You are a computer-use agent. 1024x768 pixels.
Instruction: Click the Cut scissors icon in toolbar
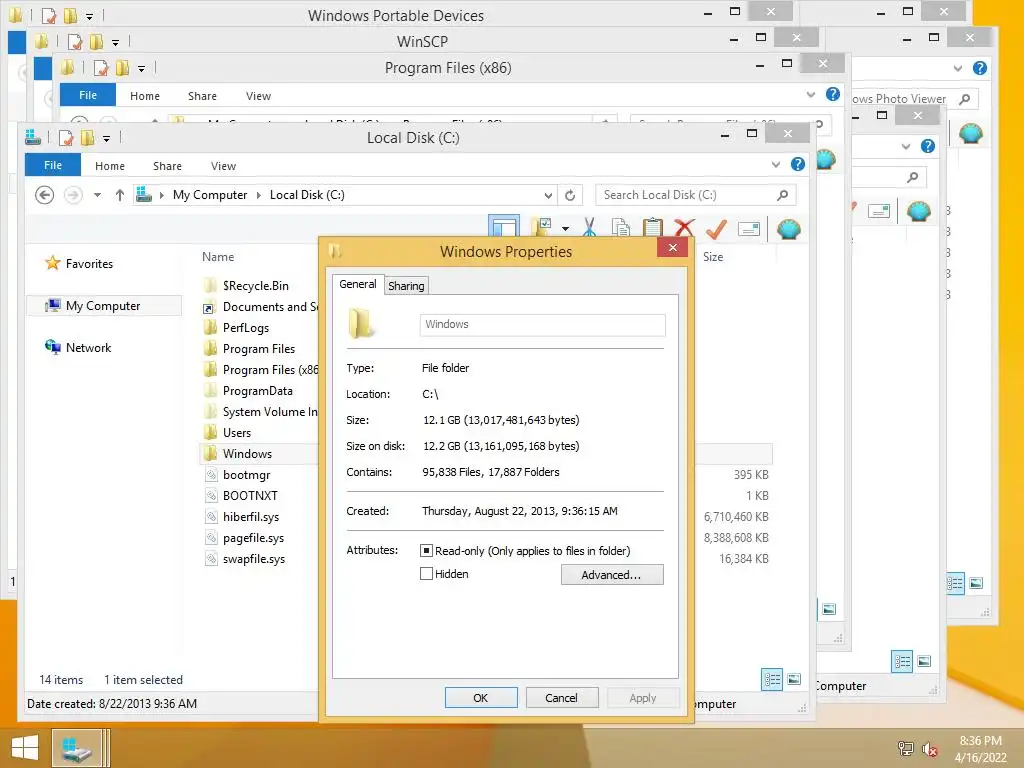click(589, 228)
